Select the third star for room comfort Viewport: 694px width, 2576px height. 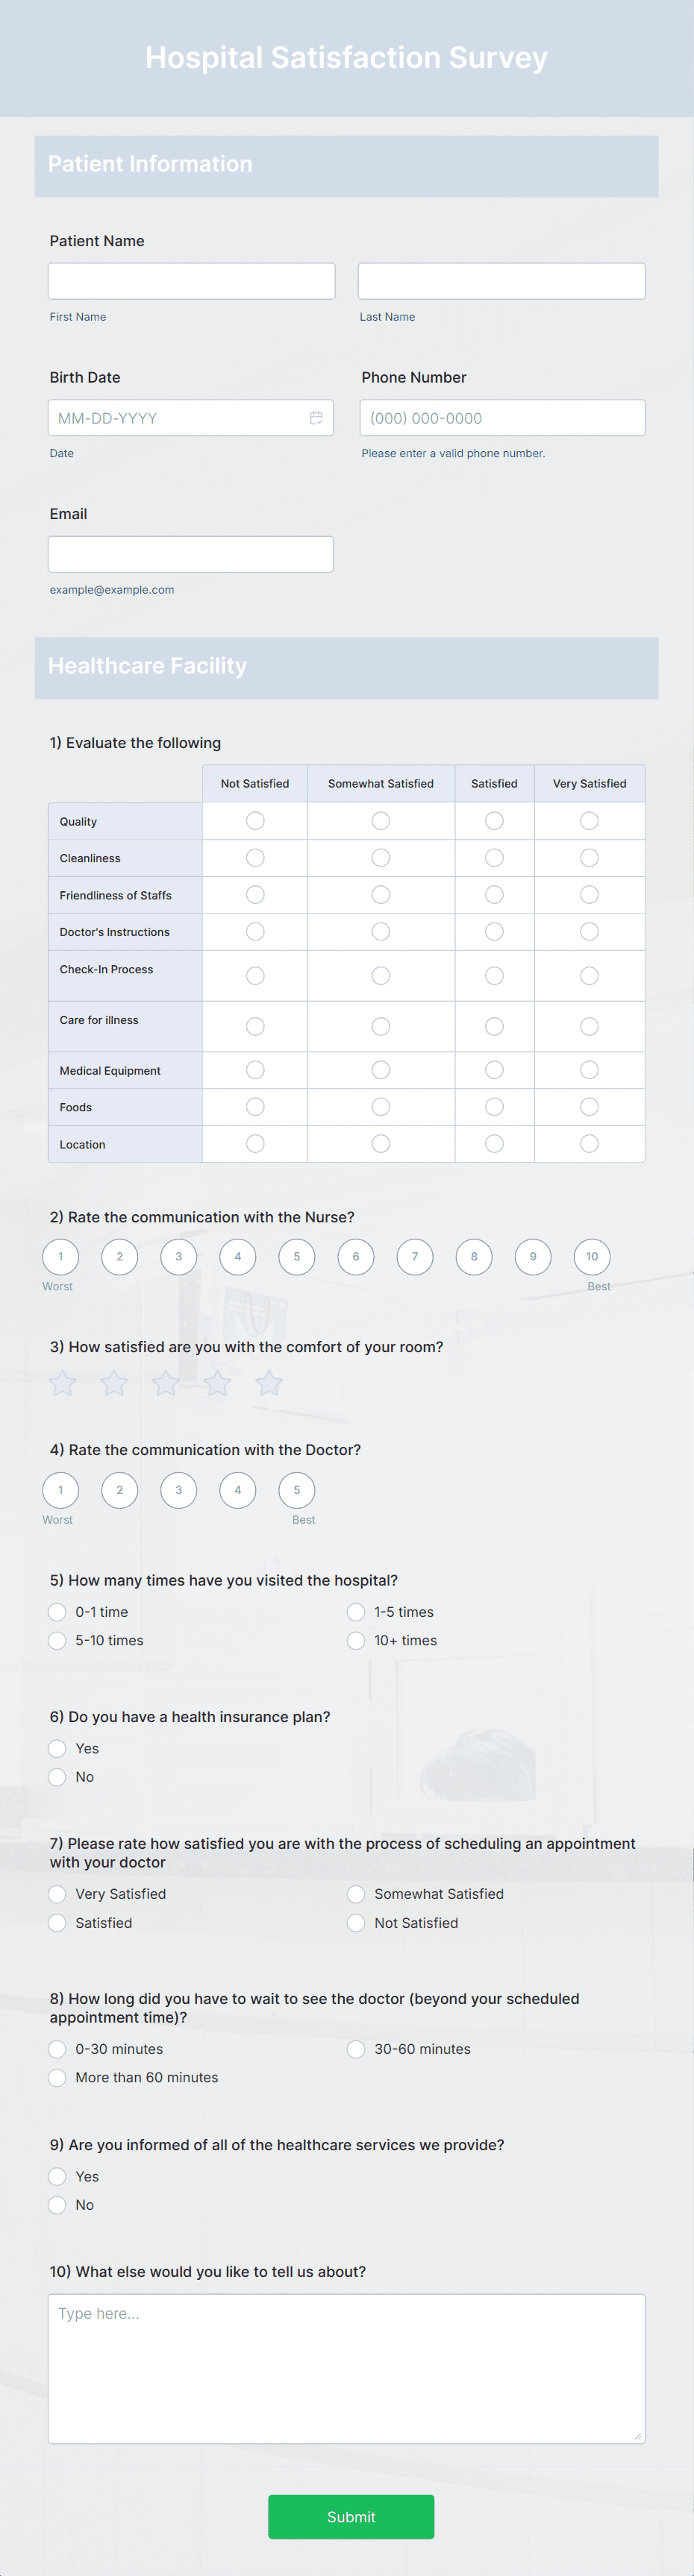coord(166,1383)
